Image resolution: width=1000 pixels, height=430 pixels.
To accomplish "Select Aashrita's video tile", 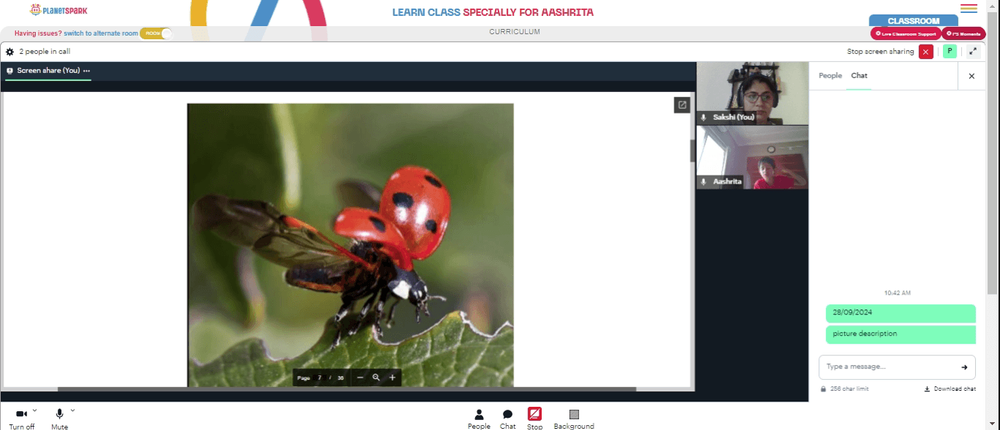I will (752, 157).
